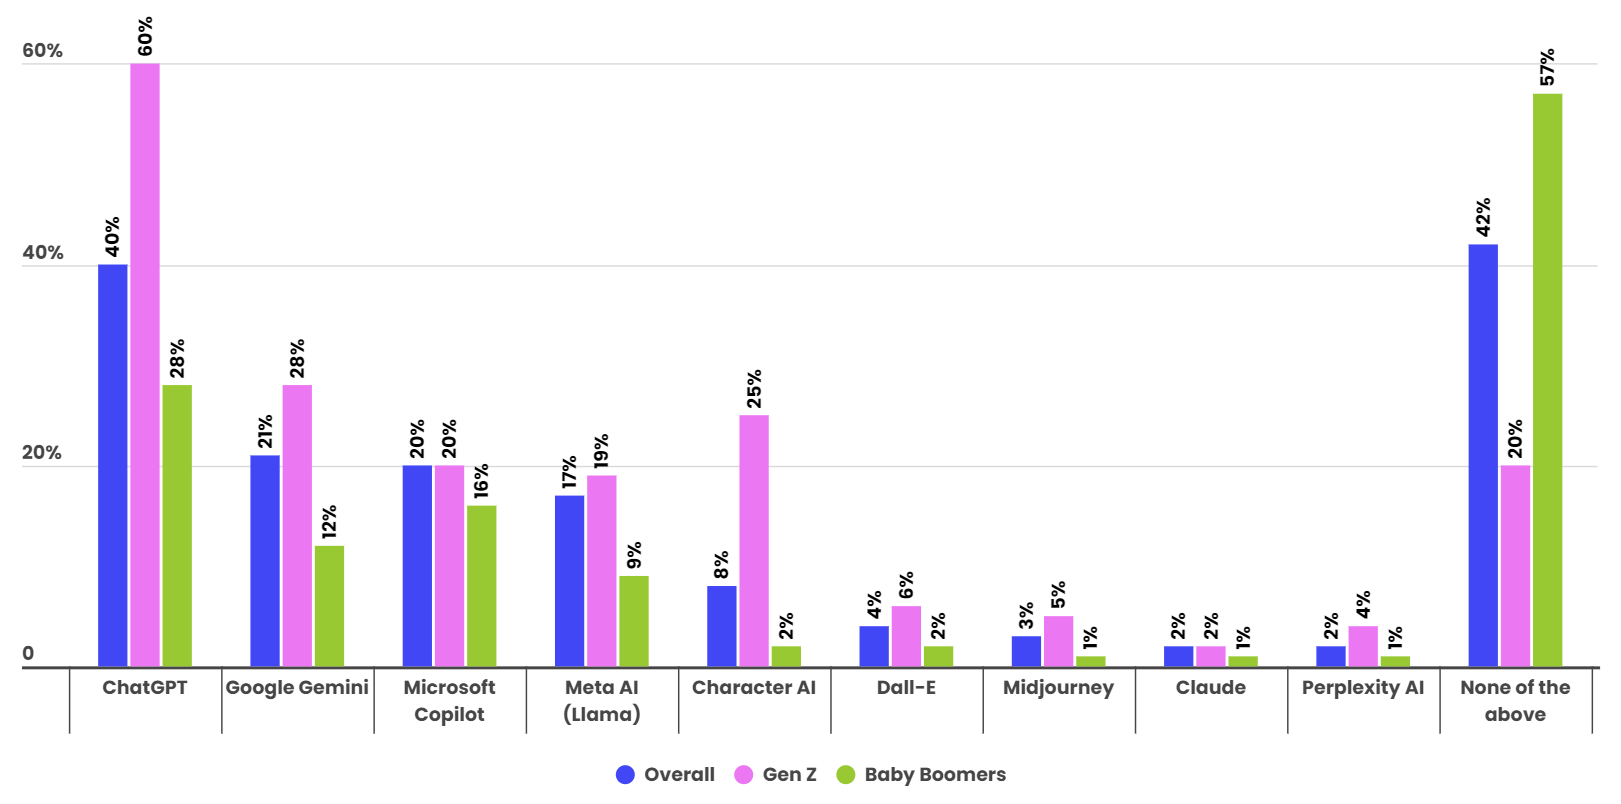
Task: Click the Claude category label
Action: pyautogui.click(x=1211, y=687)
